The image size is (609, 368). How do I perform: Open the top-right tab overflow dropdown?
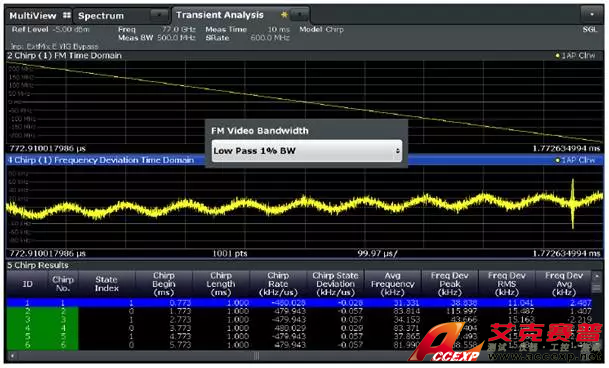click(592, 15)
